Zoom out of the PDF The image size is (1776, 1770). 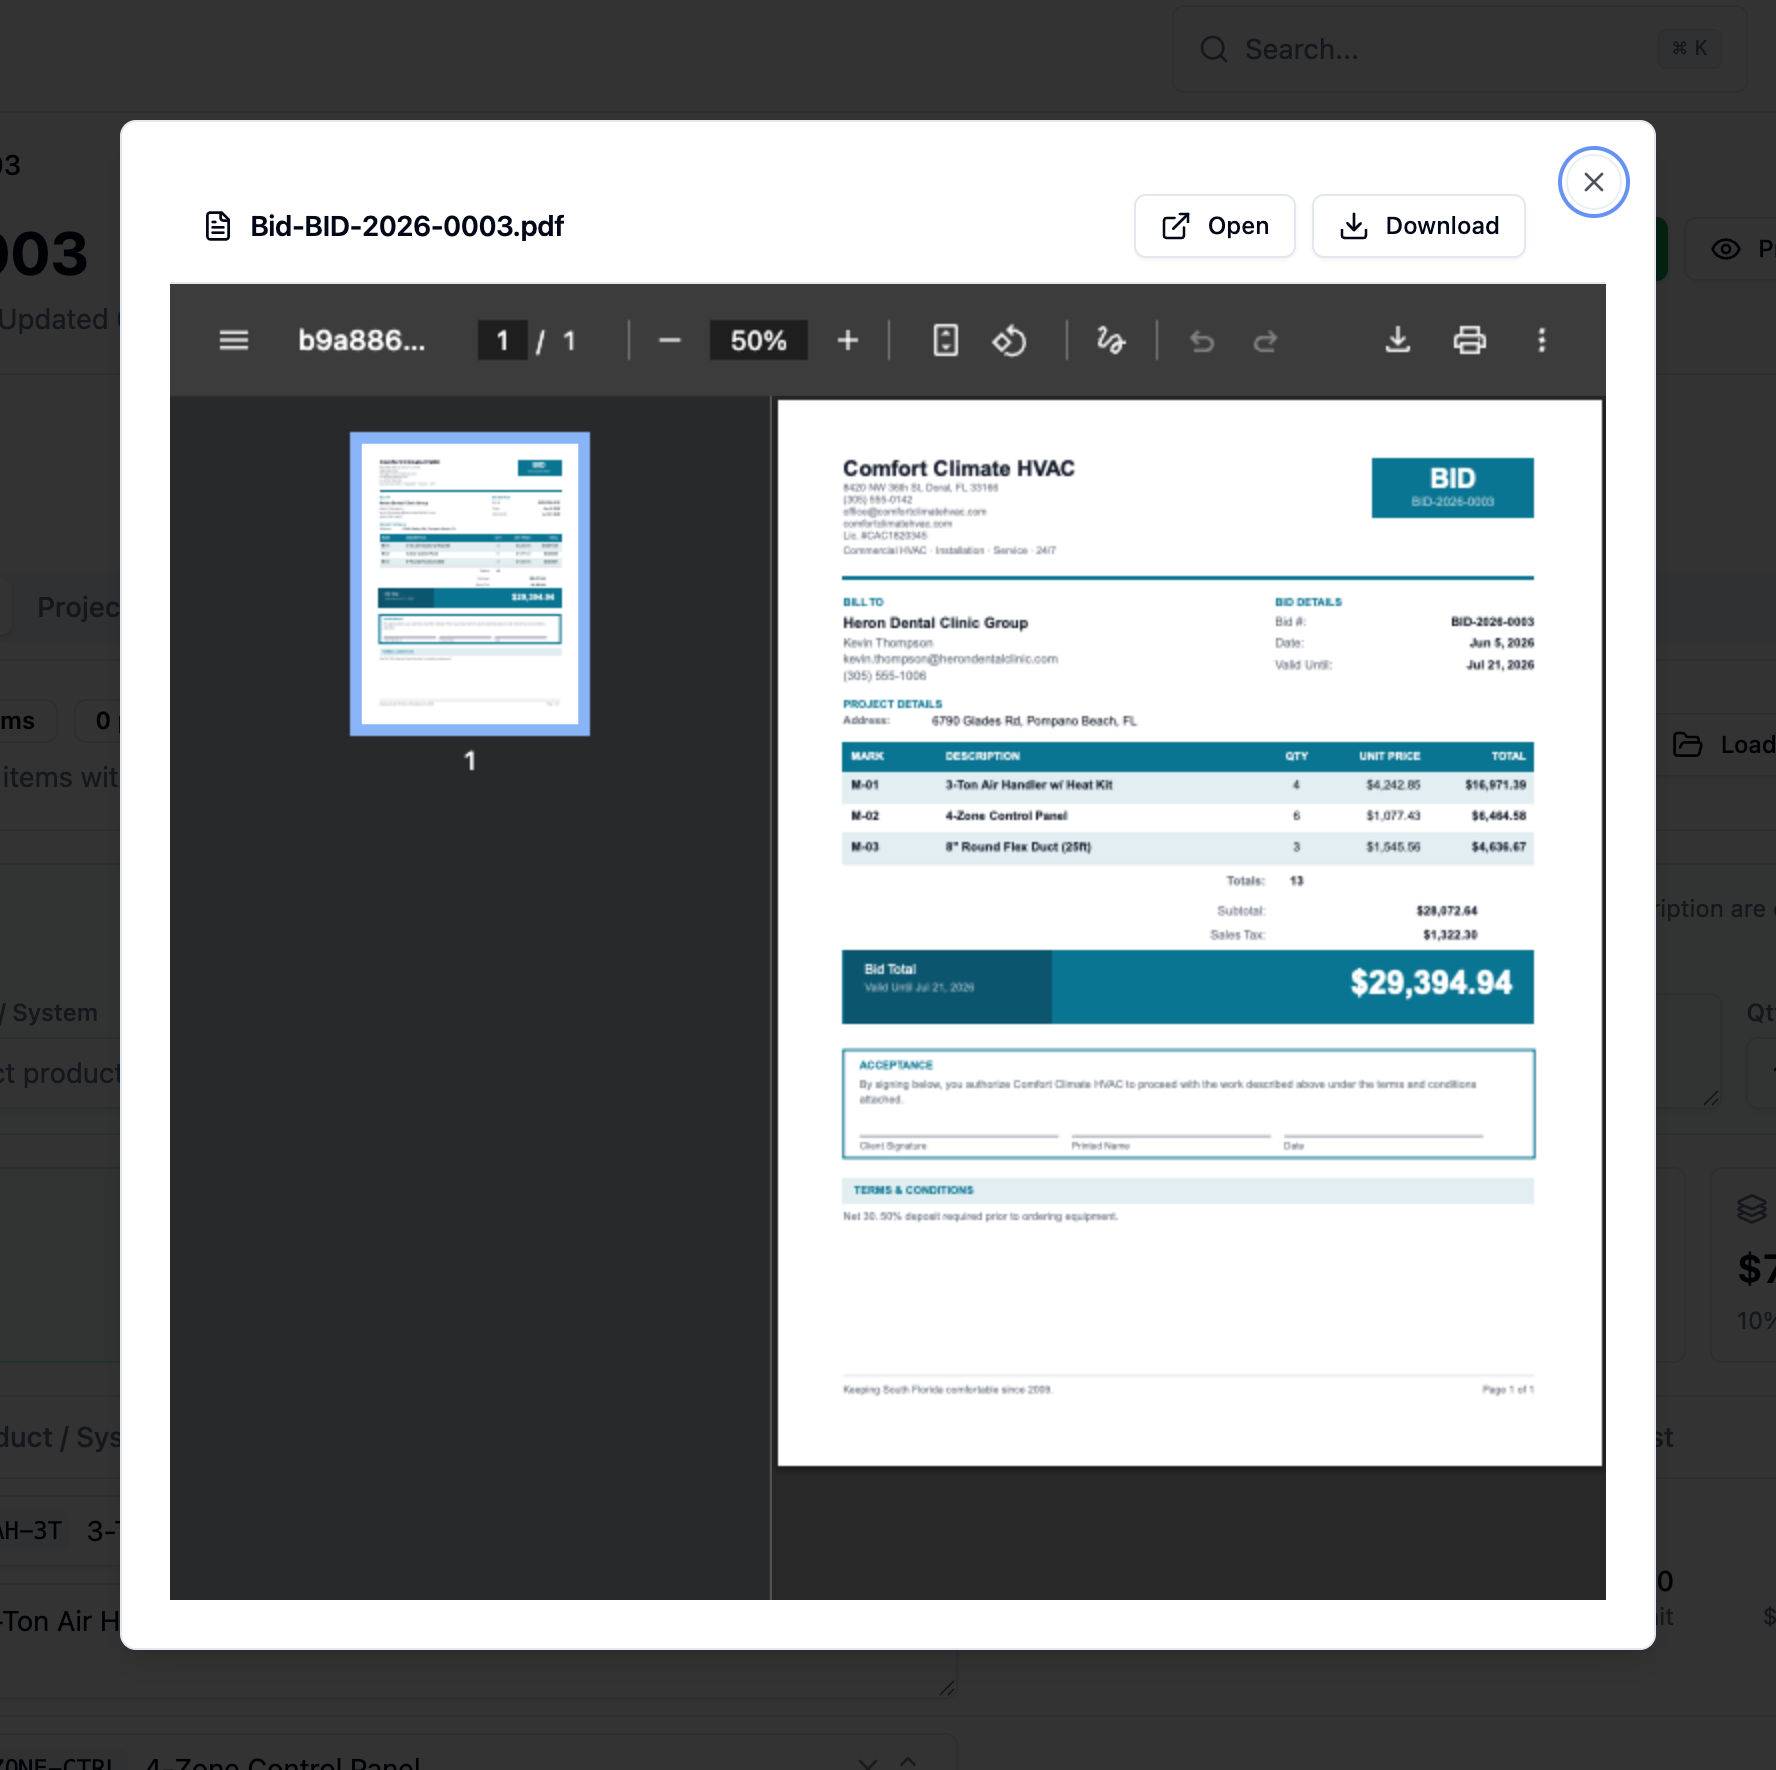coord(669,341)
